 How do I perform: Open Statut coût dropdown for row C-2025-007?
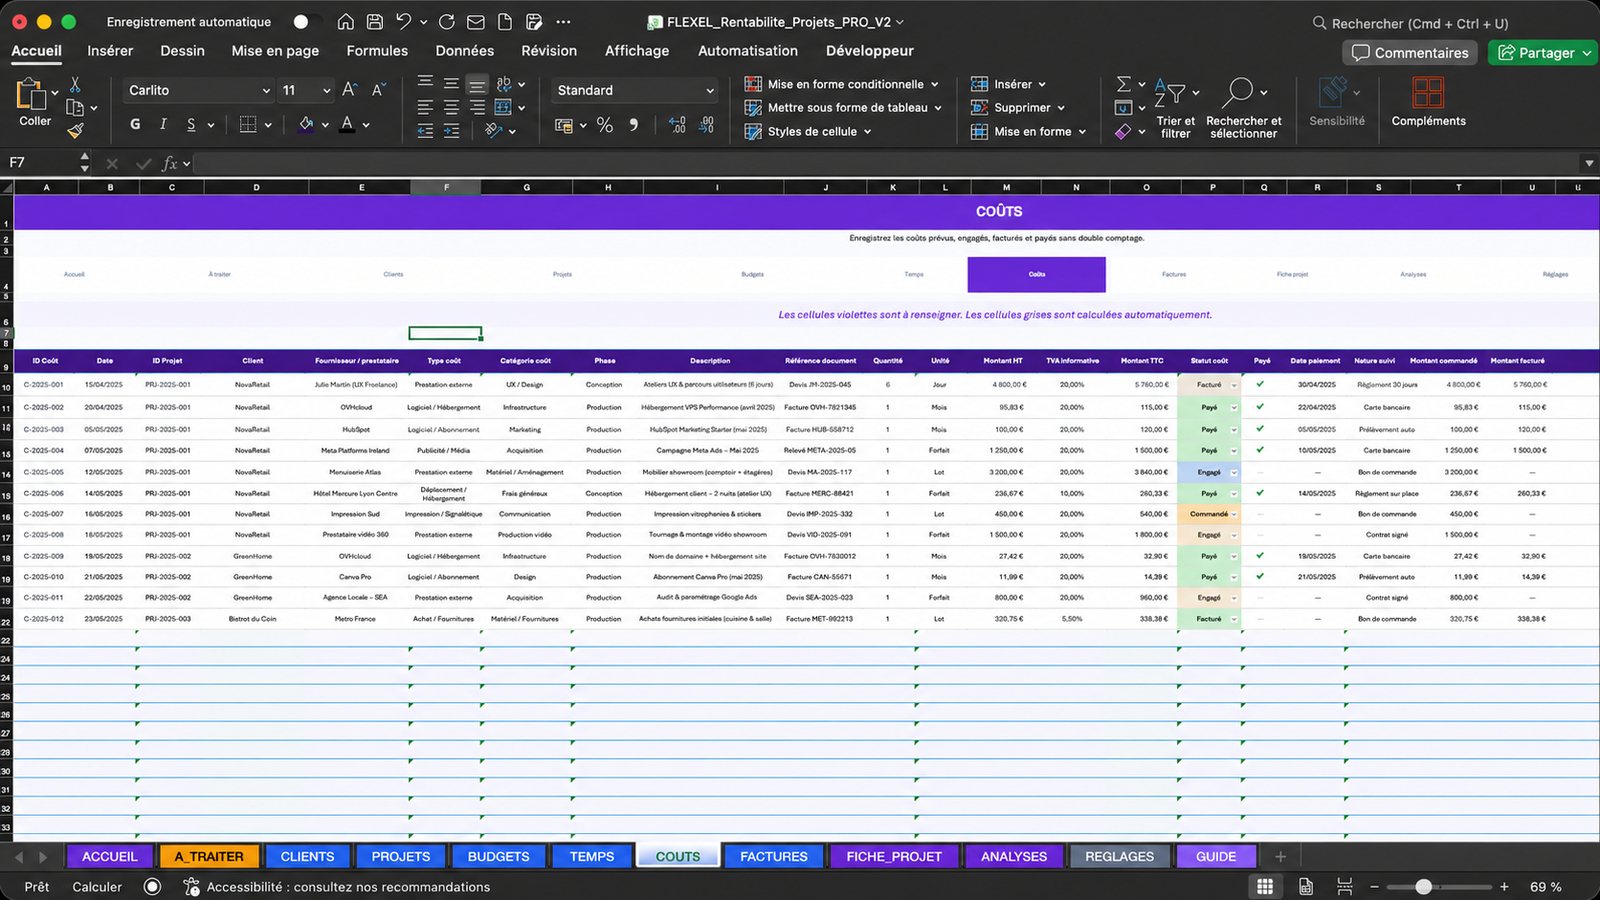pos(1234,514)
